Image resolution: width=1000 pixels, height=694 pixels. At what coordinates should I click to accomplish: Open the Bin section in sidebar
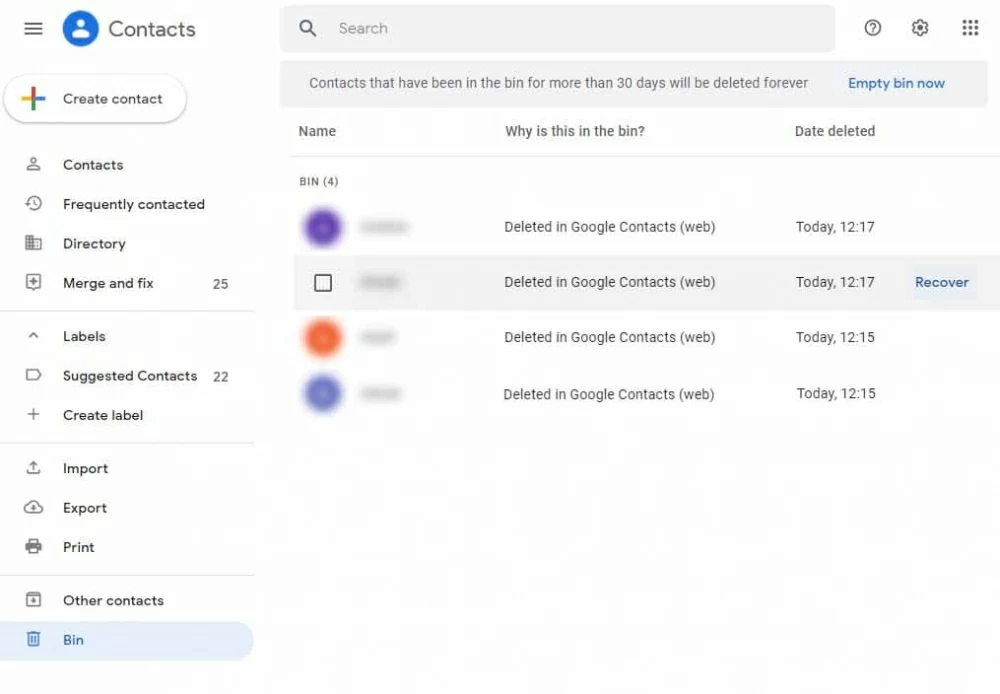[73, 640]
